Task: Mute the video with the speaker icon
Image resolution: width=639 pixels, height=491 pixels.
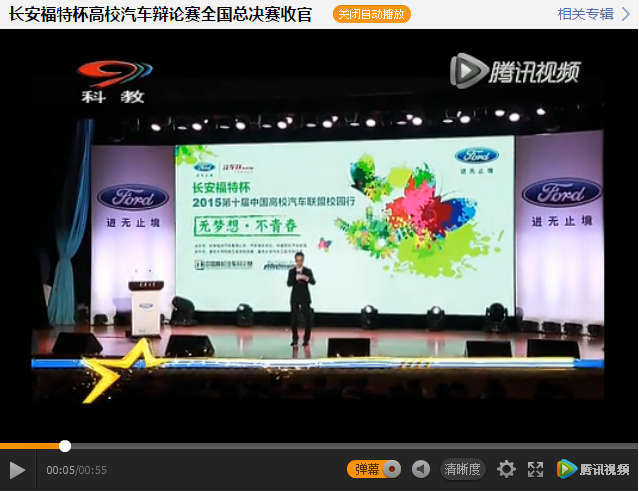Action: click(421, 469)
